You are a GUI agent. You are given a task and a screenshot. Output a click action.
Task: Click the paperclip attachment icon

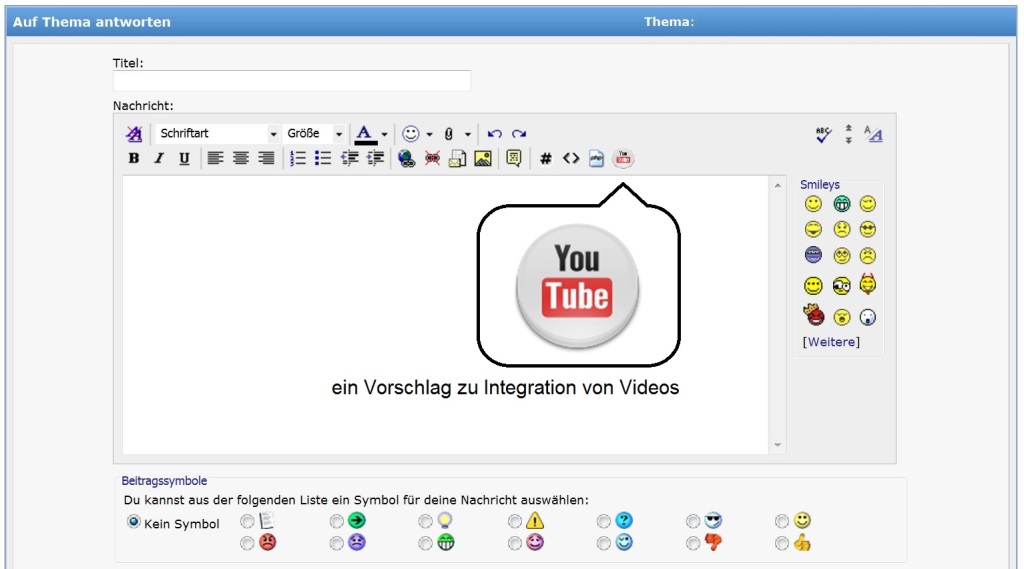(x=449, y=134)
